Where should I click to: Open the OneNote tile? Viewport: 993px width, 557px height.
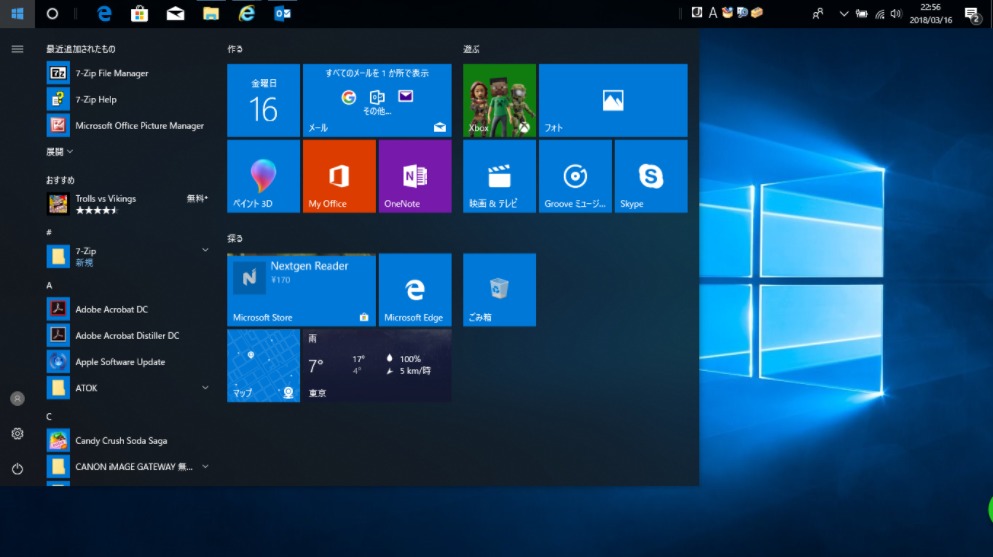[414, 176]
